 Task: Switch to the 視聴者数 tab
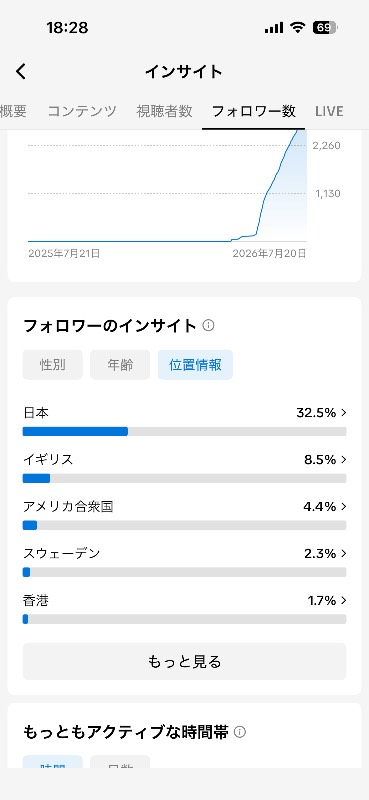(x=164, y=111)
